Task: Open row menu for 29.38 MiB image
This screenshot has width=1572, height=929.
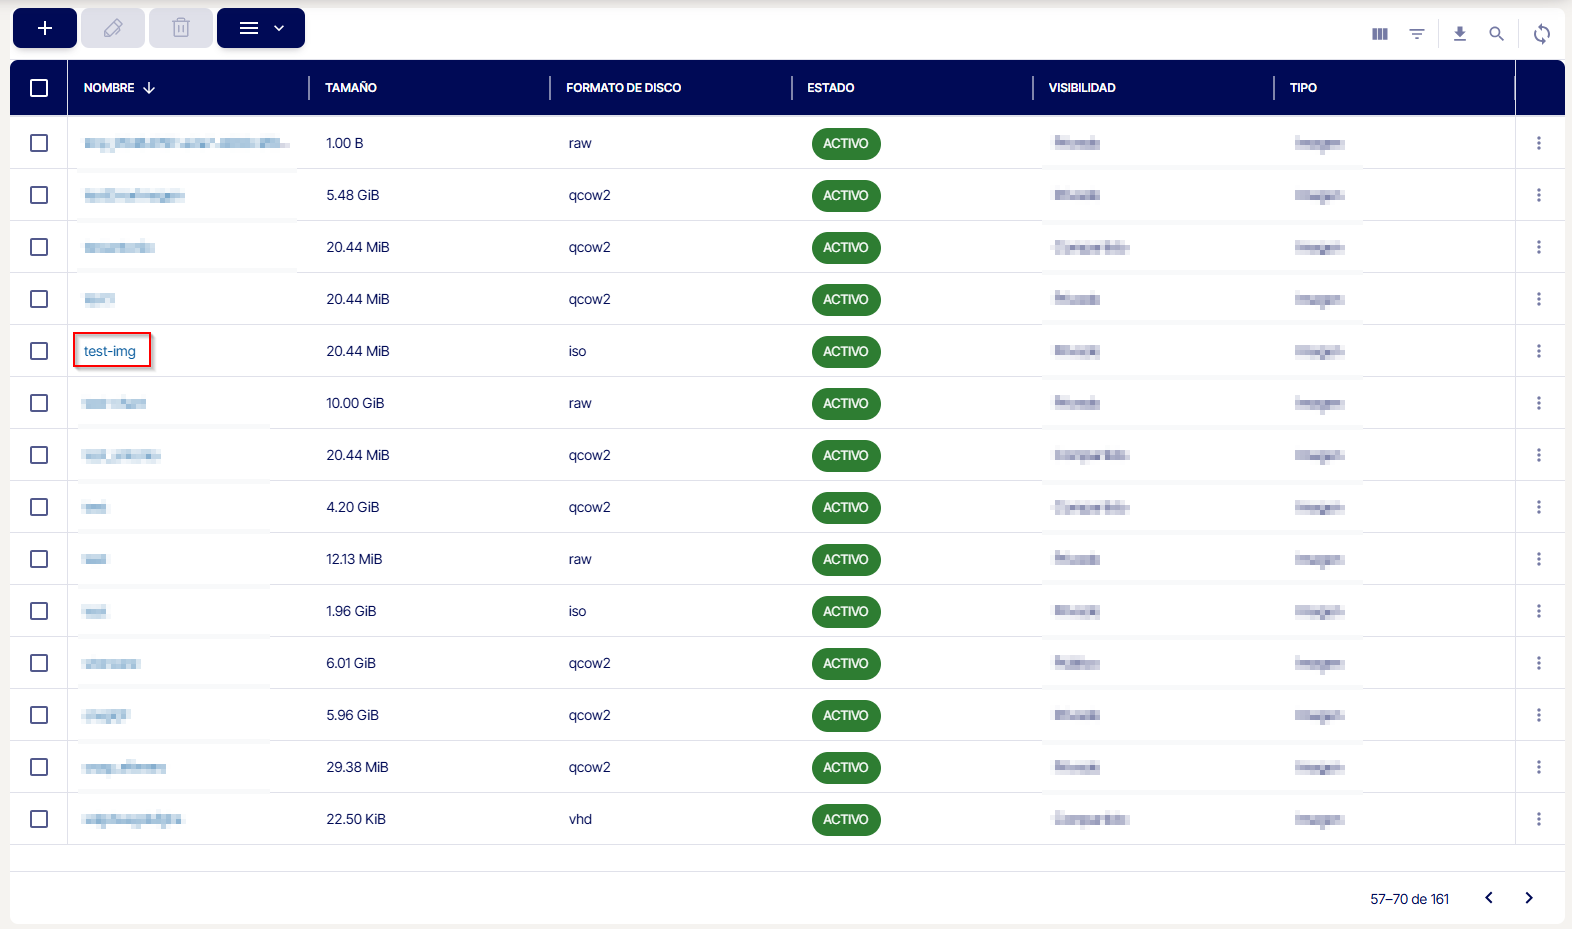Action: 1539,767
